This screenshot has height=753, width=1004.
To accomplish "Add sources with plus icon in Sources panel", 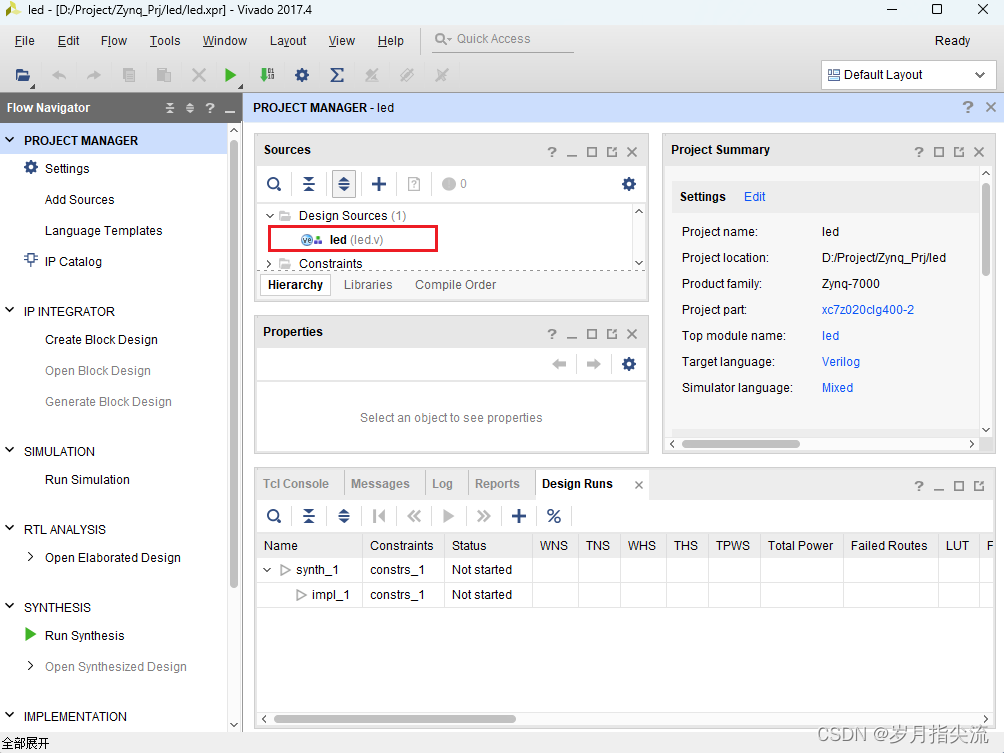I will (379, 184).
